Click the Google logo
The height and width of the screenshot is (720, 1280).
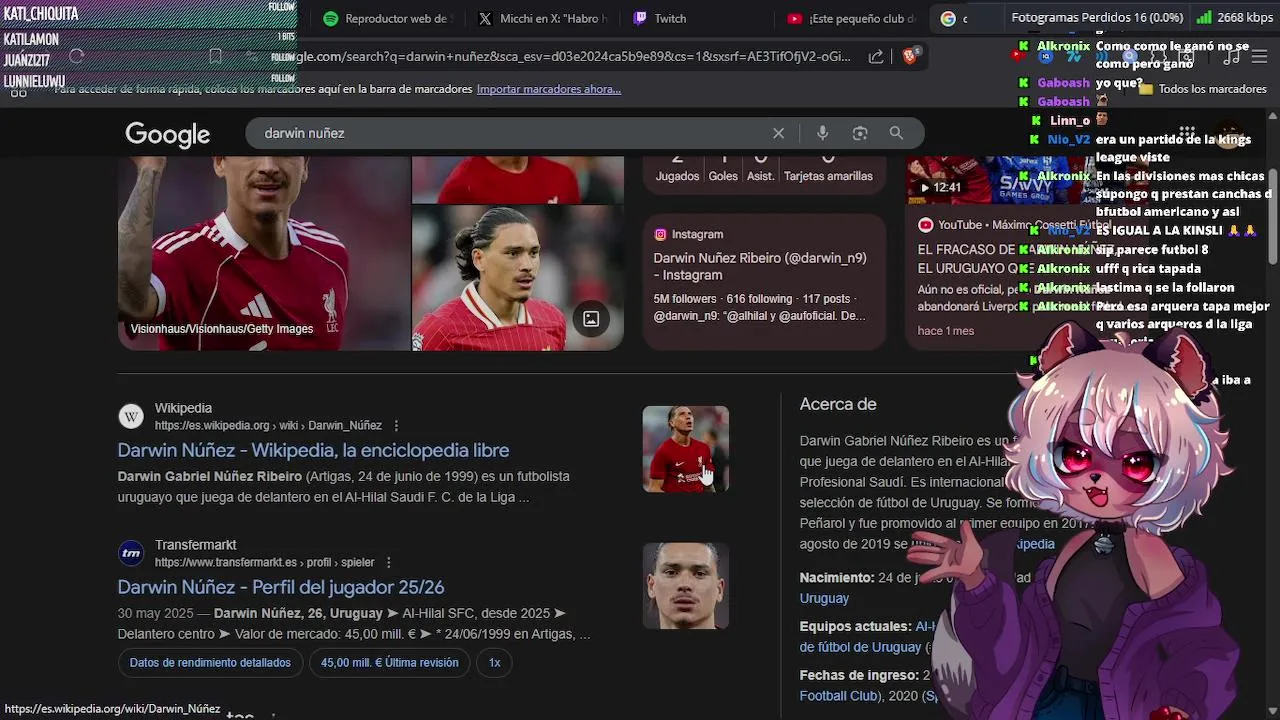coord(167,135)
